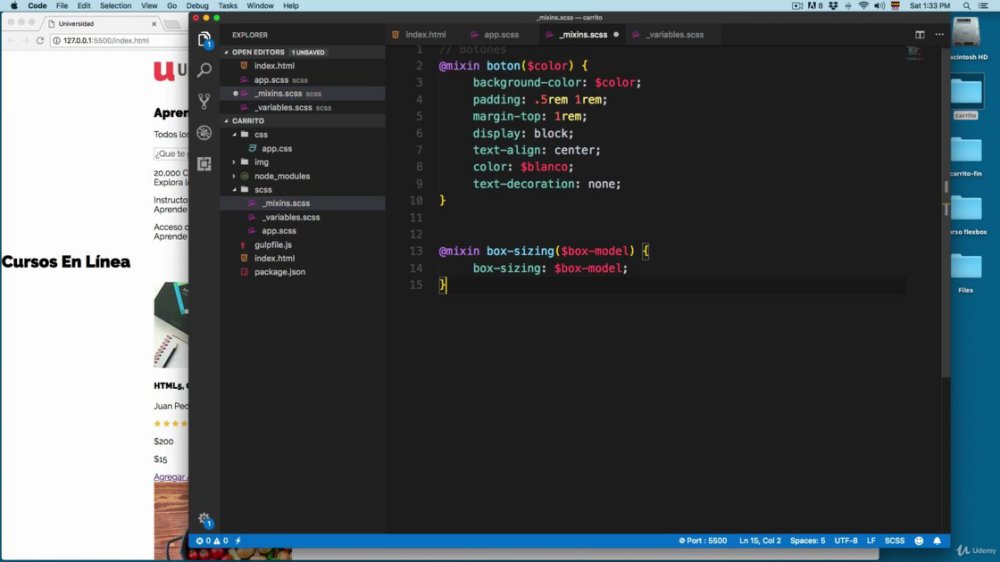This screenshot has height=562, width=1000.
Task: Open the Manage gear at sidebar bottom
Action: click(204, 519)
